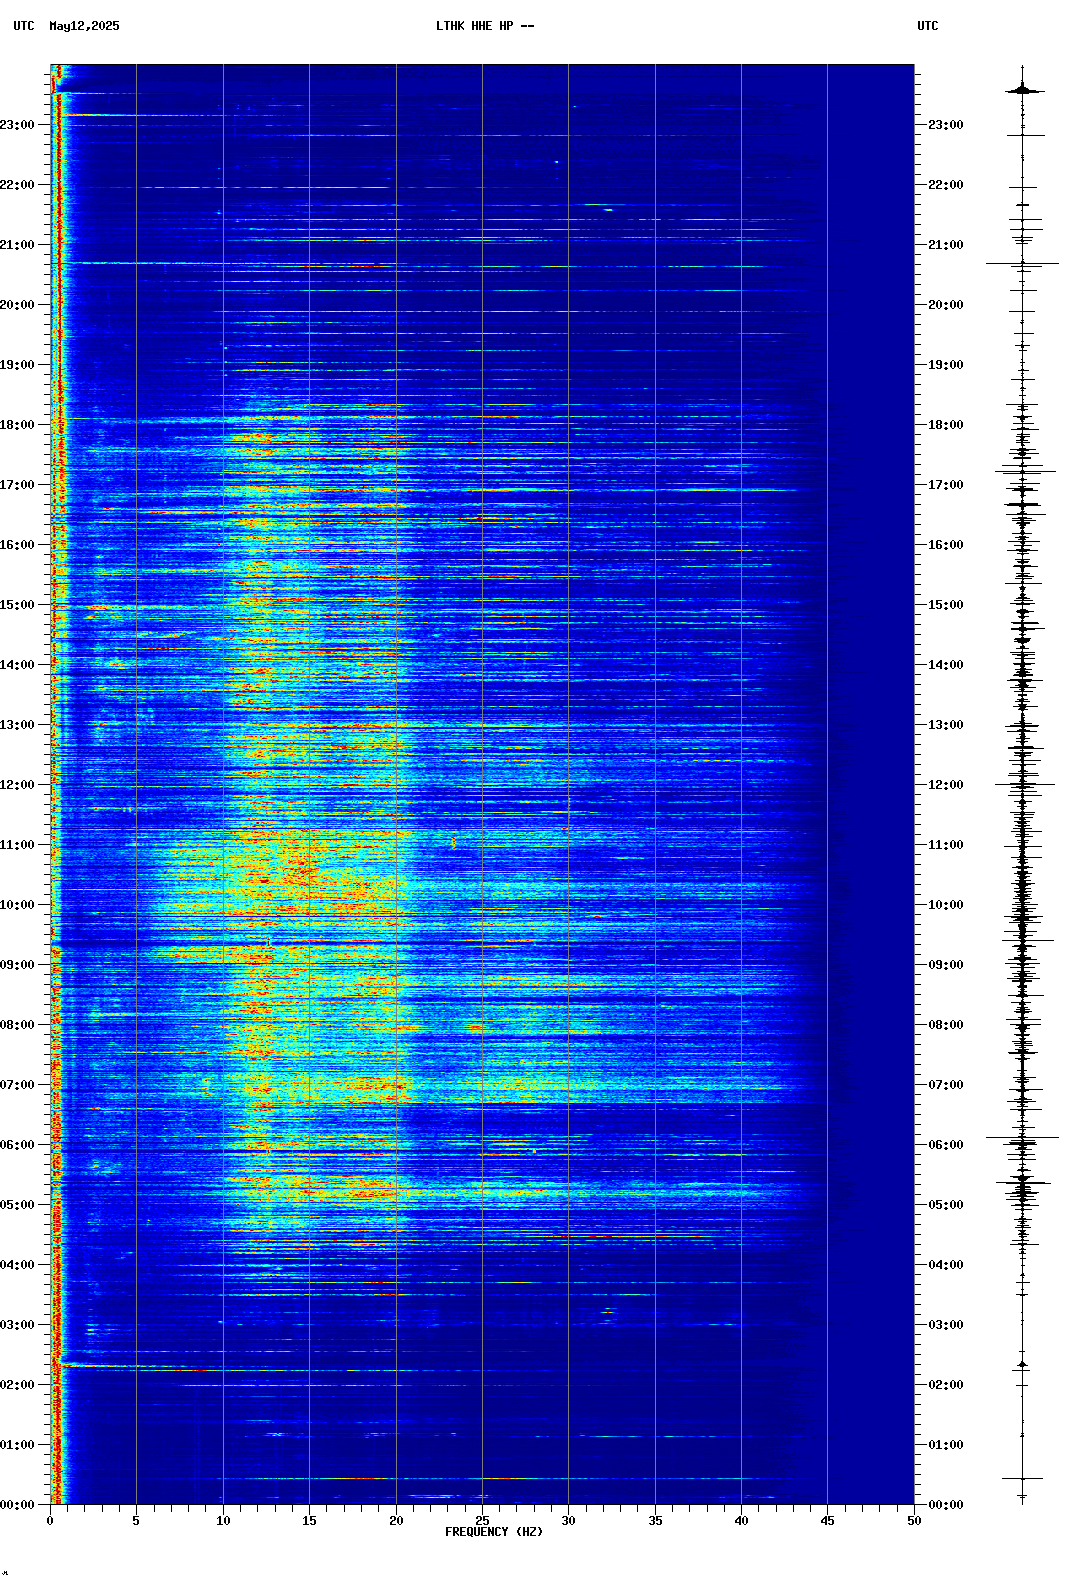Viewport: 1066px width, 1584px height.
Task: Click the left-axis 18:00 time label
Action: 17,425
